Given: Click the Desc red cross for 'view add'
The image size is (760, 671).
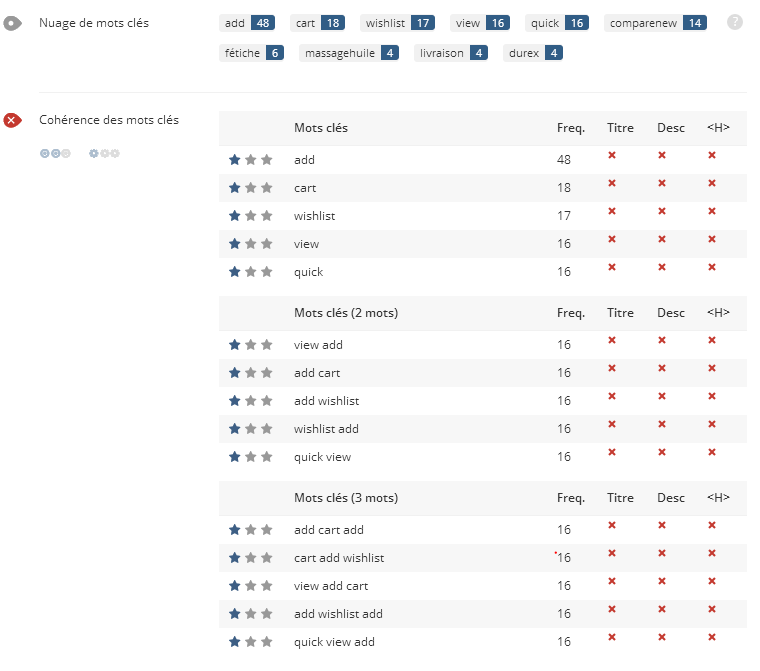Looking at the screenshot, I should click(x=662, y=340).
